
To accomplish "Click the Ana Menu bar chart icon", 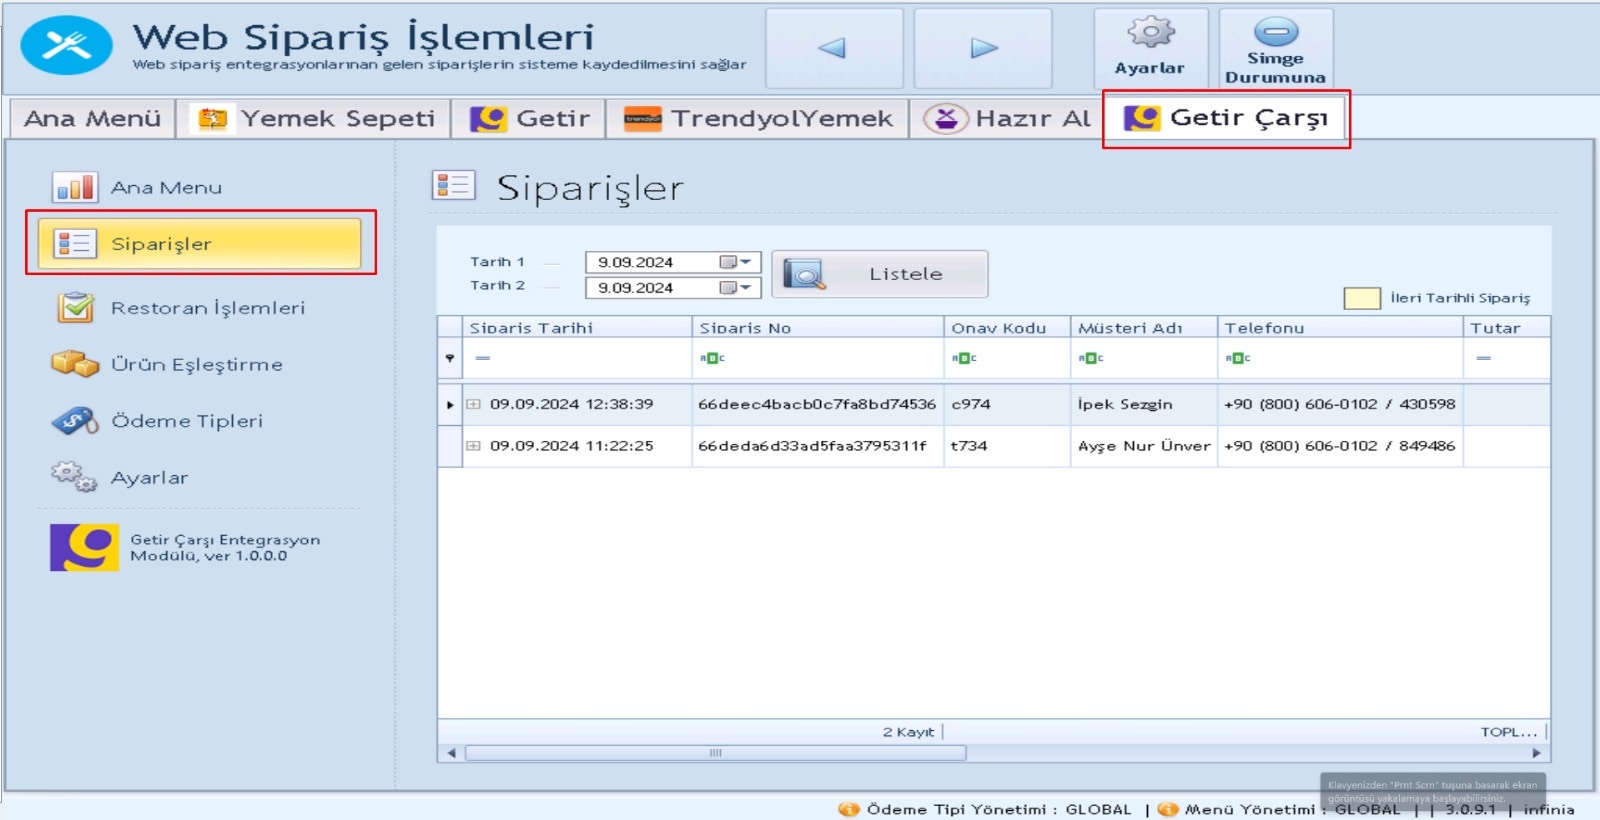I will 75,187.
